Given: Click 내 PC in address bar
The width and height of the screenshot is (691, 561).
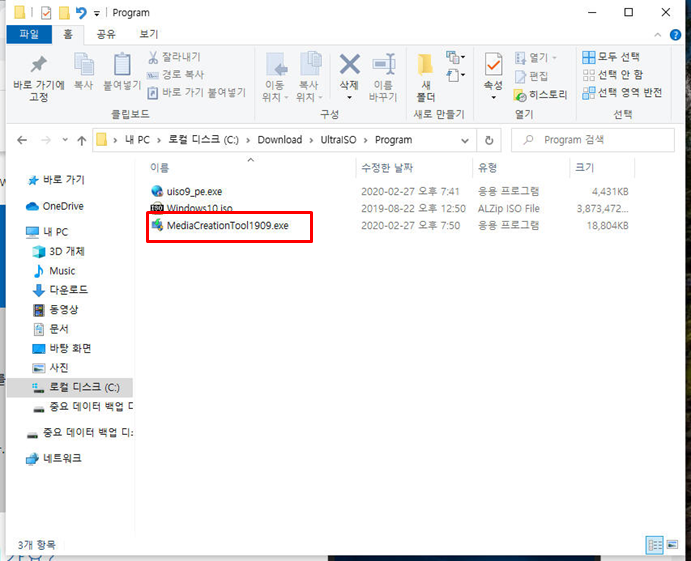Looking at the screenshot, I should (137, 140).
